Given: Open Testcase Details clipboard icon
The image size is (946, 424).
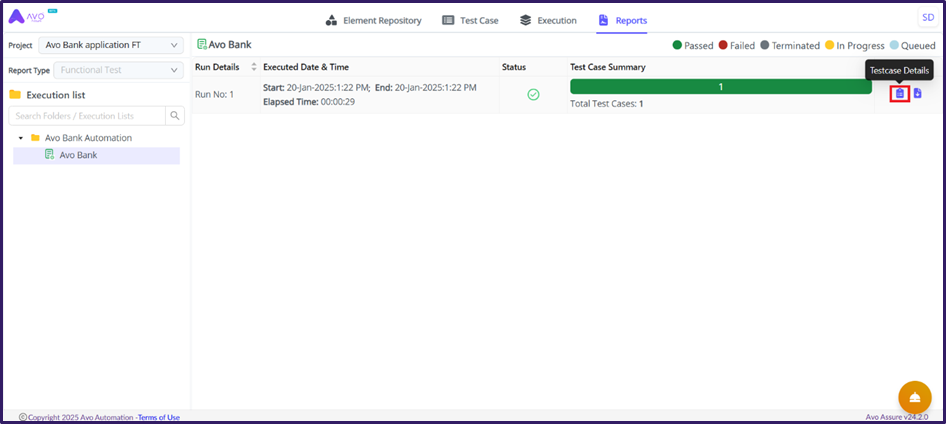Looking at the screenshot, I should tap(899, 94).
